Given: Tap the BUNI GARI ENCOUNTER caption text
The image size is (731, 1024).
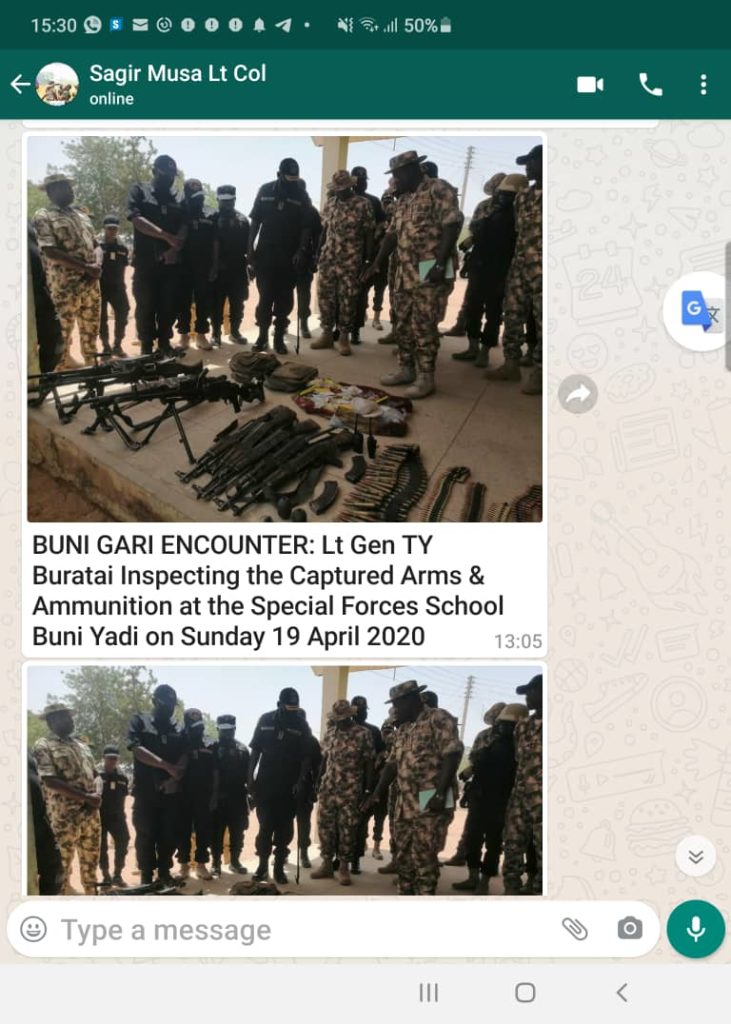Looking at the screenshot, I should [268, 590].
